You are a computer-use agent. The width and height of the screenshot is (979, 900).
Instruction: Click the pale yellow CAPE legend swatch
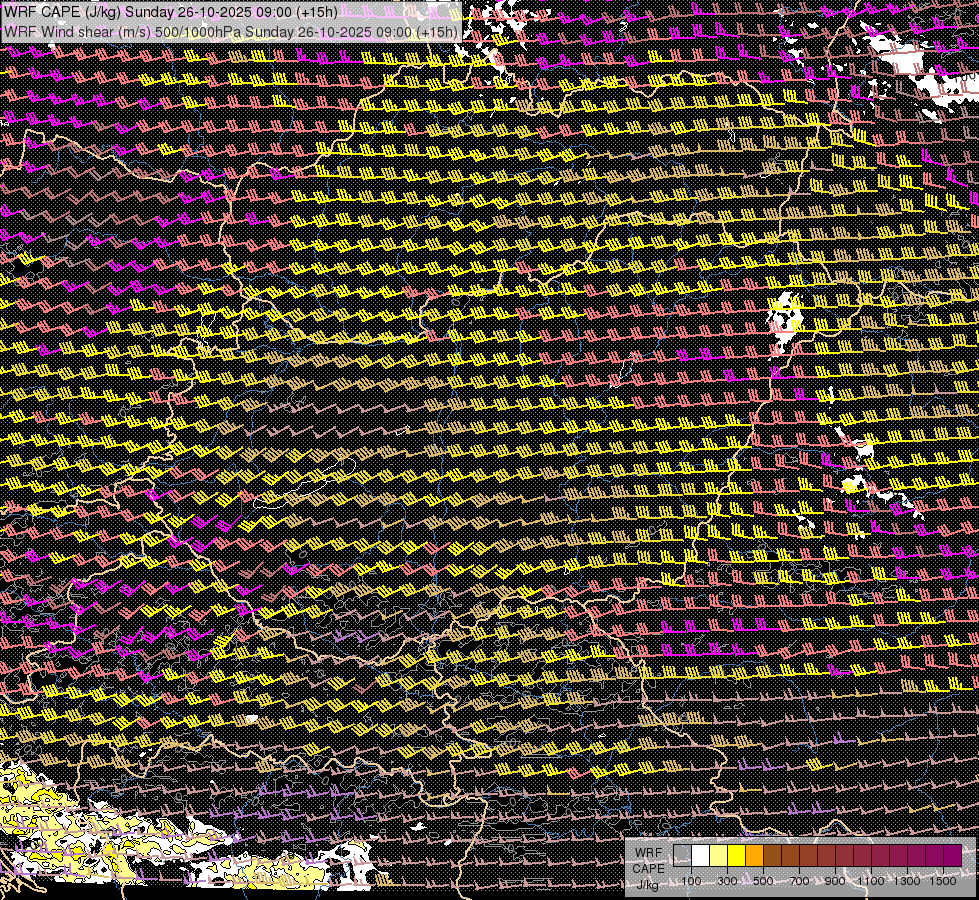pyautogui.click(x=719, y=855)
